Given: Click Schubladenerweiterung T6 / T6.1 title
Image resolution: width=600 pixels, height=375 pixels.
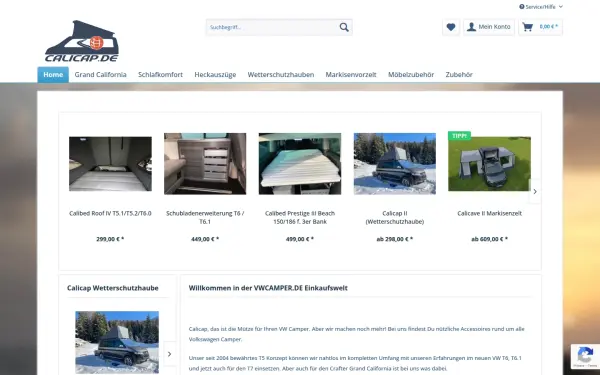Looking at the screenshot, I should click(205, 217).
